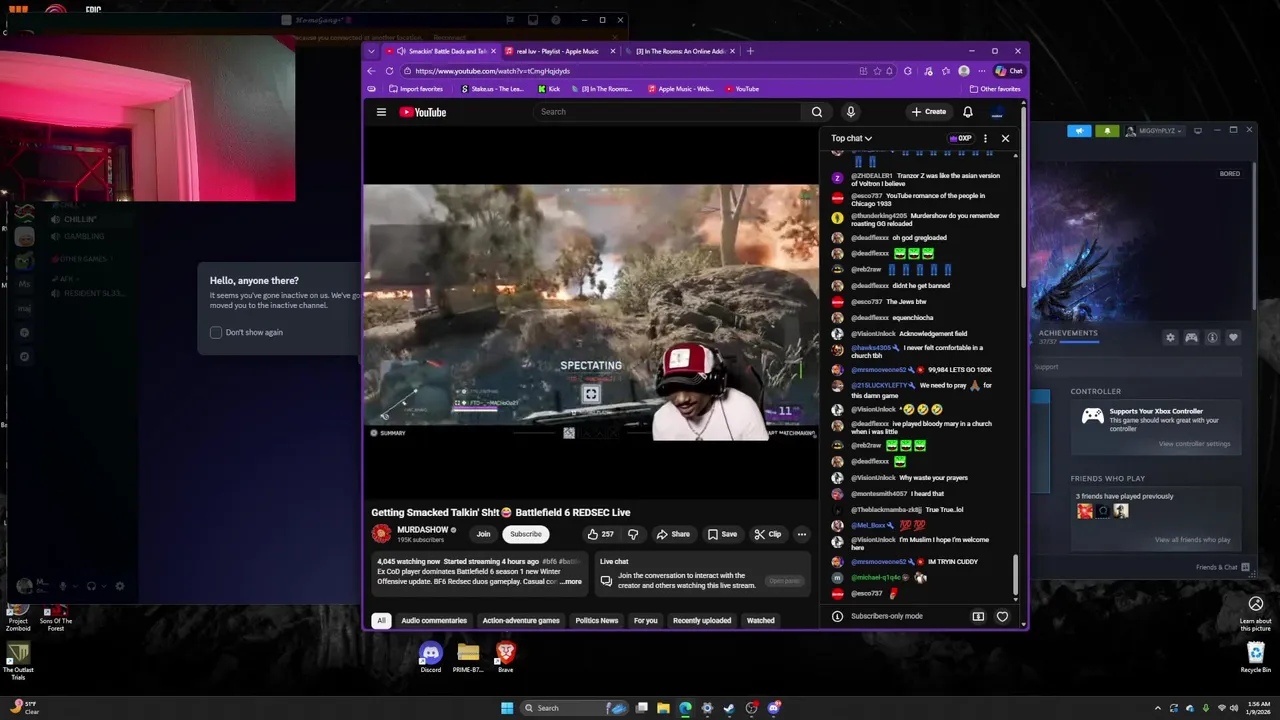Screen dimensions: 1280x720
Task: Click Steam wishlist heart icon
Action: 1233,338
